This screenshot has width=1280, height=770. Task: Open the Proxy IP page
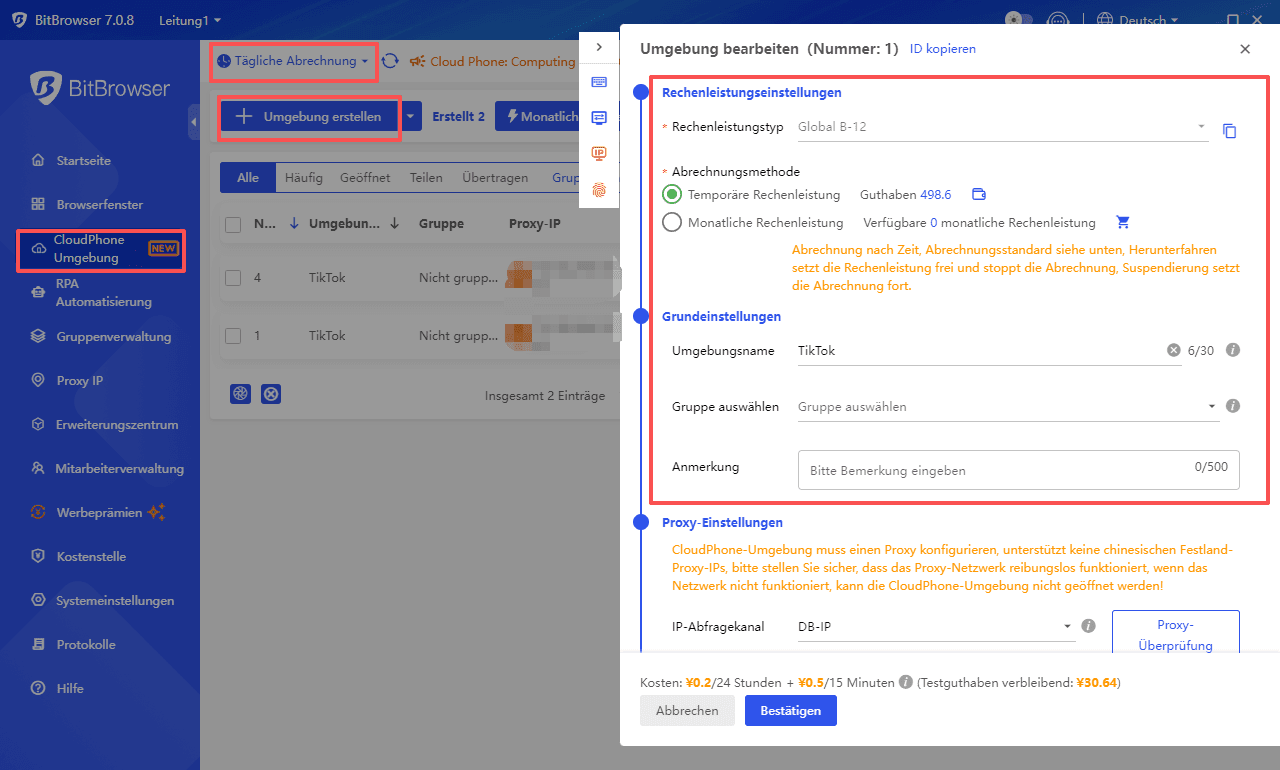80,380
